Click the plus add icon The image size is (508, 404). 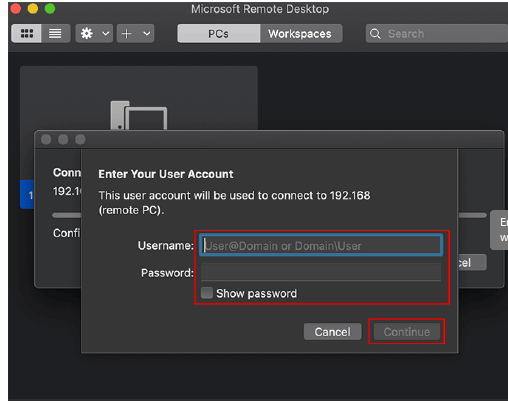click(127, 34)
